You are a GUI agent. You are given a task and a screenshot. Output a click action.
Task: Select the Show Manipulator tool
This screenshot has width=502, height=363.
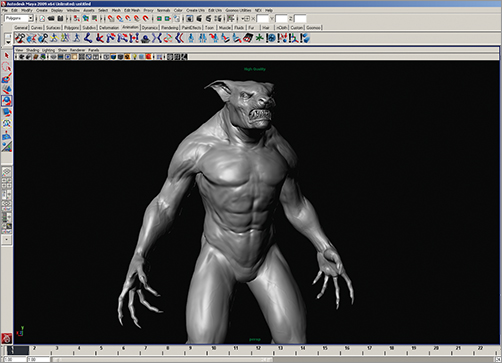pyautogui.click(x=7, y=147)
